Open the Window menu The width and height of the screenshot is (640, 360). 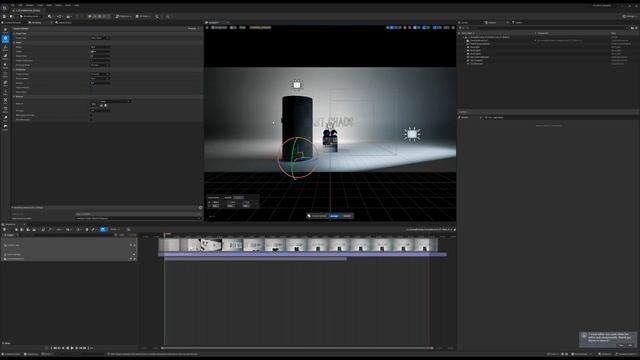(x=30, y=5)
